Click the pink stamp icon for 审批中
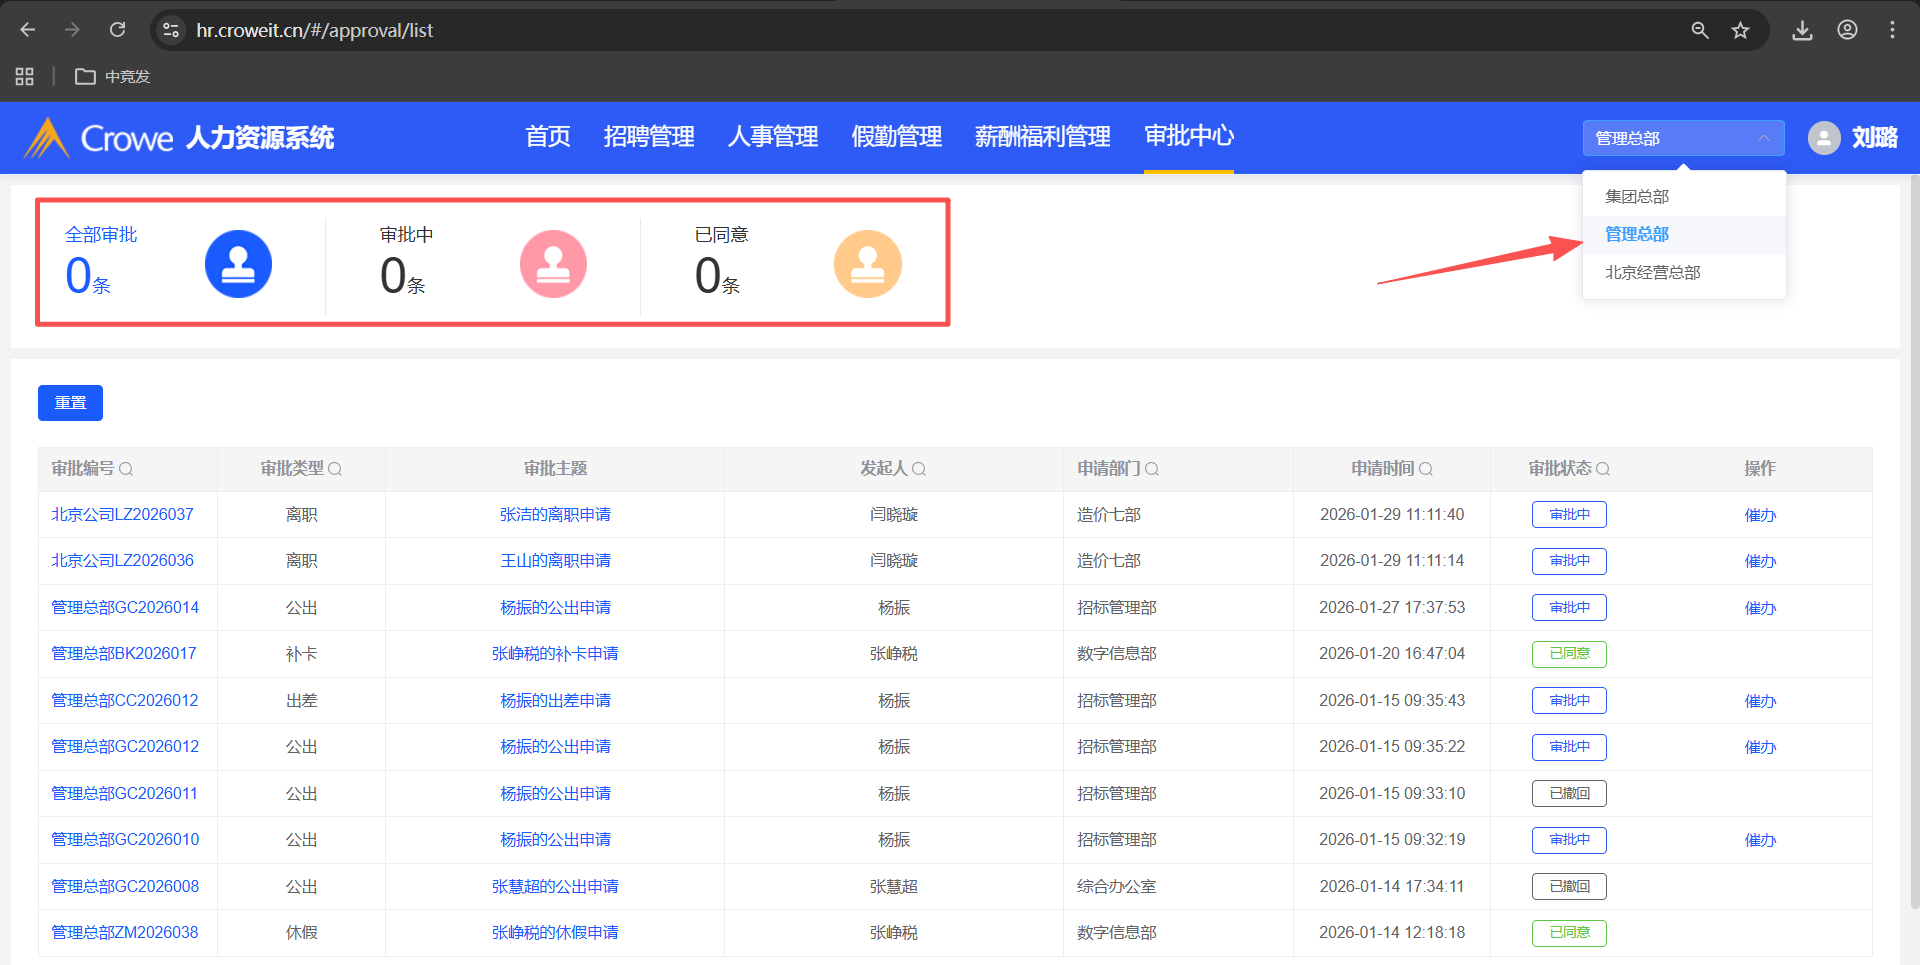The image size is (1920, 965). [553, 264]
